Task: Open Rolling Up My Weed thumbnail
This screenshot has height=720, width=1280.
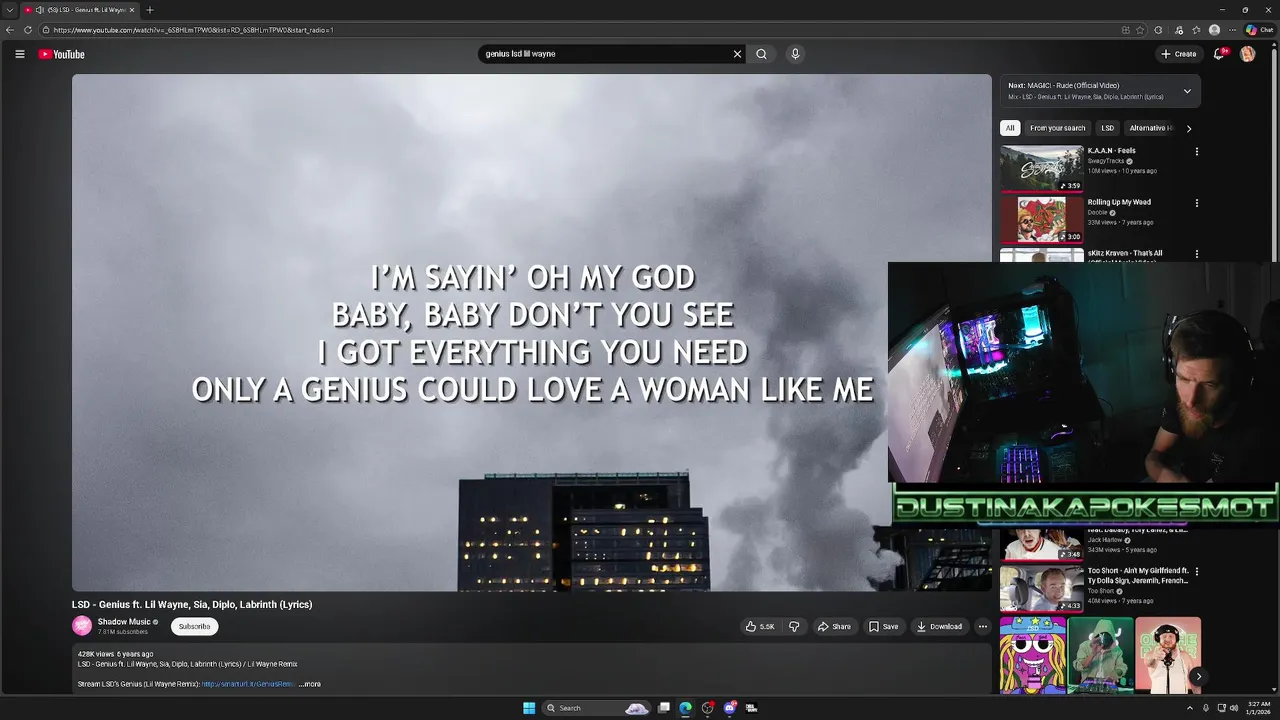Action: click(x=1042, y=219)
